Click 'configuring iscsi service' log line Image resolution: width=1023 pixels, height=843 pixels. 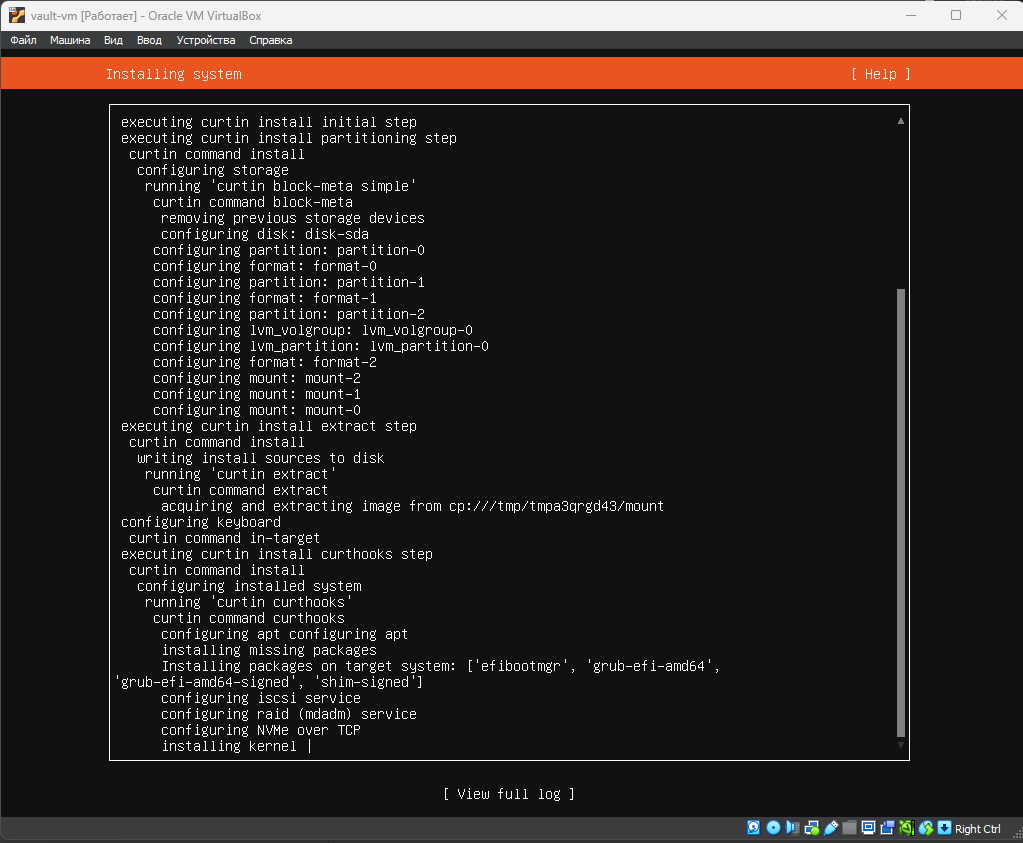260,698
